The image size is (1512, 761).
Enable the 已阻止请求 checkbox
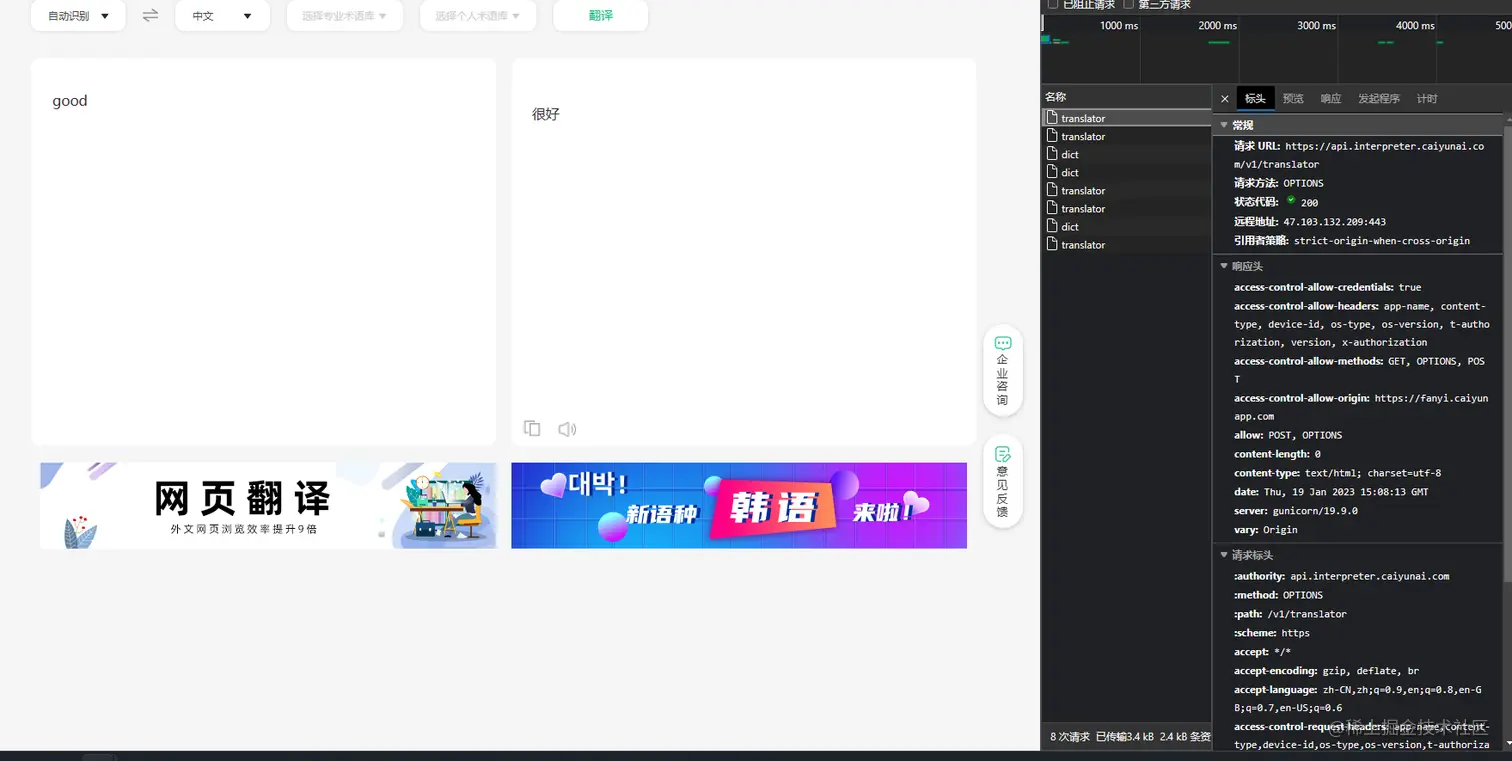coord(1053,4)
